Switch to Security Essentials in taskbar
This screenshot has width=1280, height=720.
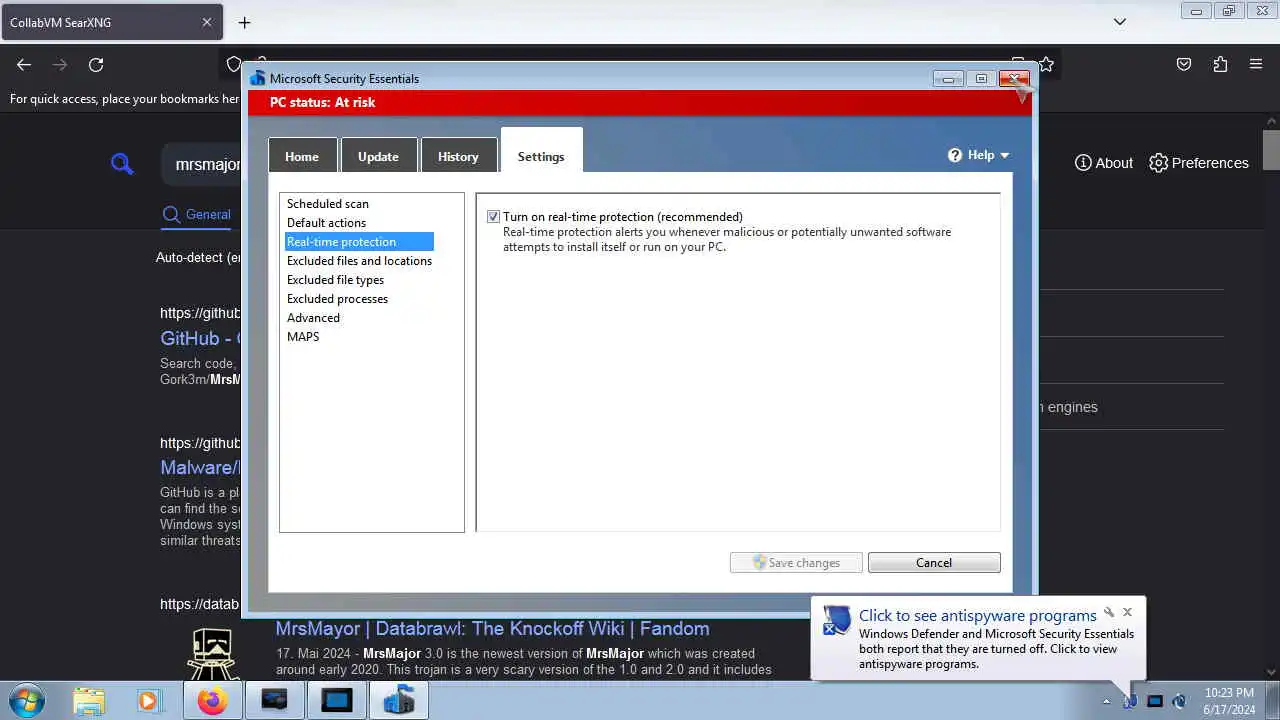[399, 700]
